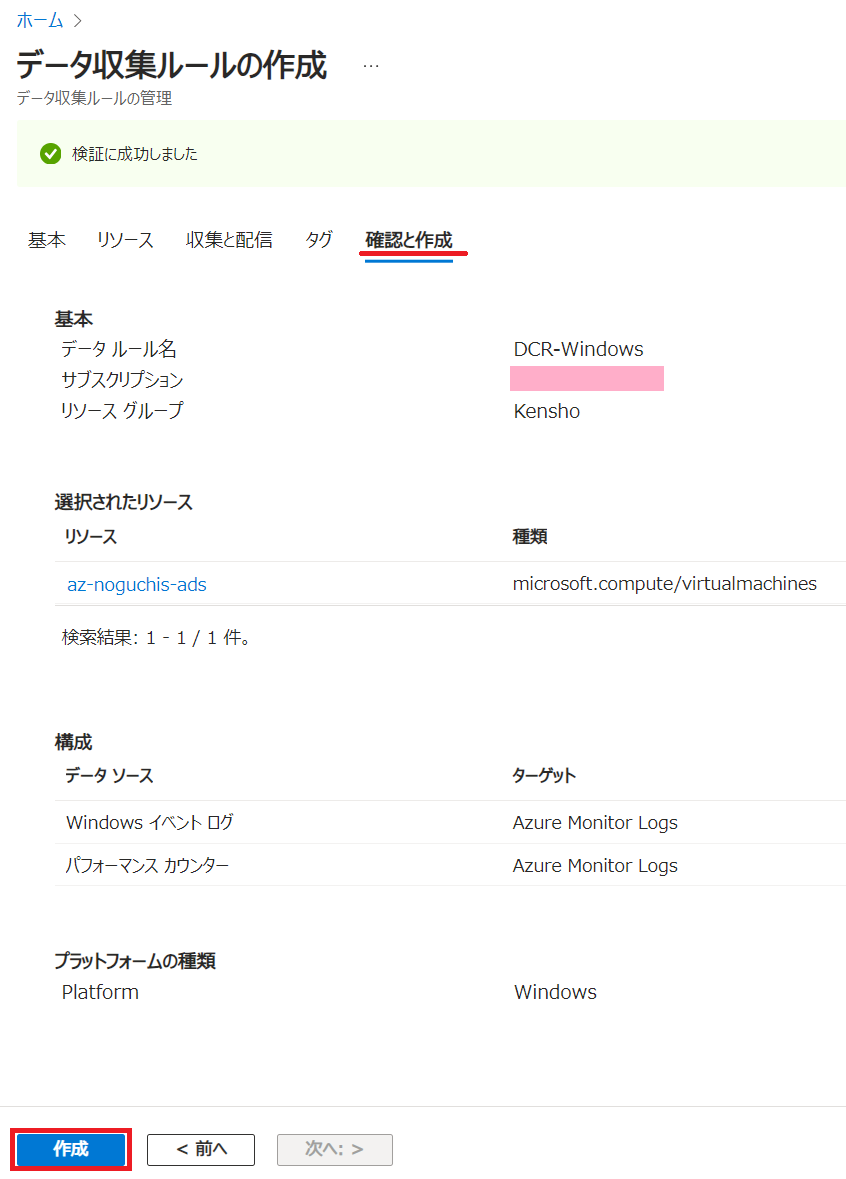
Task: Click the ターゲット column header
Action: click(x=544, y=775)
